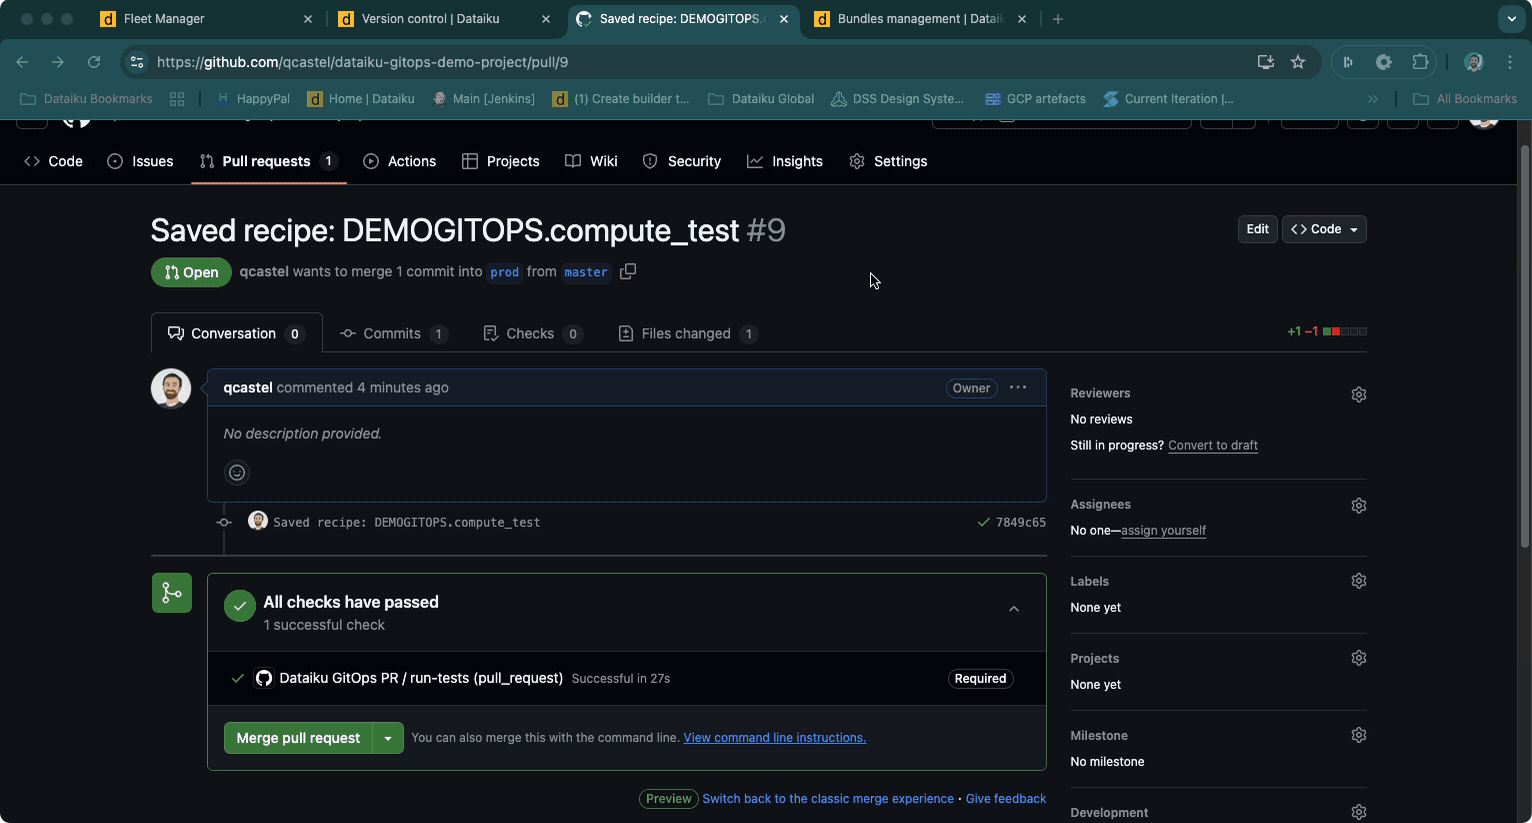
Task: Open Main [Jenkins] bookmark
Action: (x=484, y=99)
